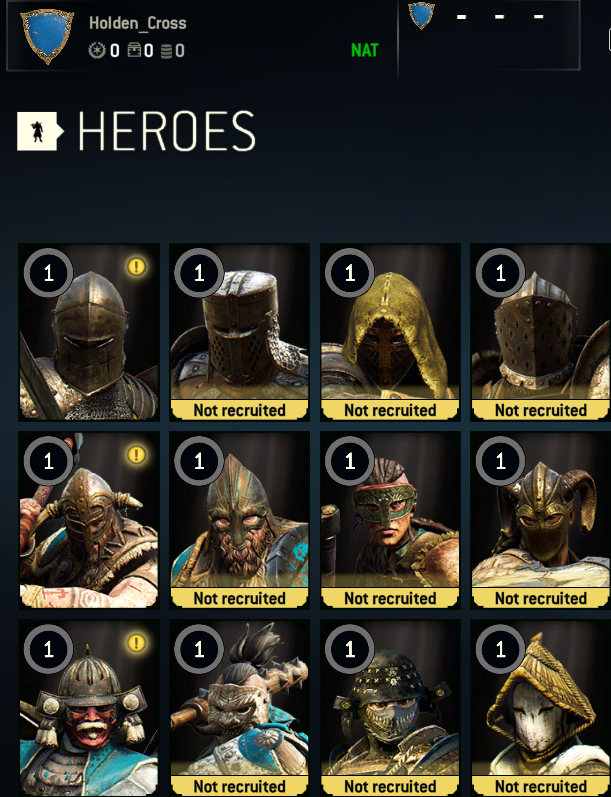Select the Conqueror bucket-helmet hero card

tap(239, 332)
